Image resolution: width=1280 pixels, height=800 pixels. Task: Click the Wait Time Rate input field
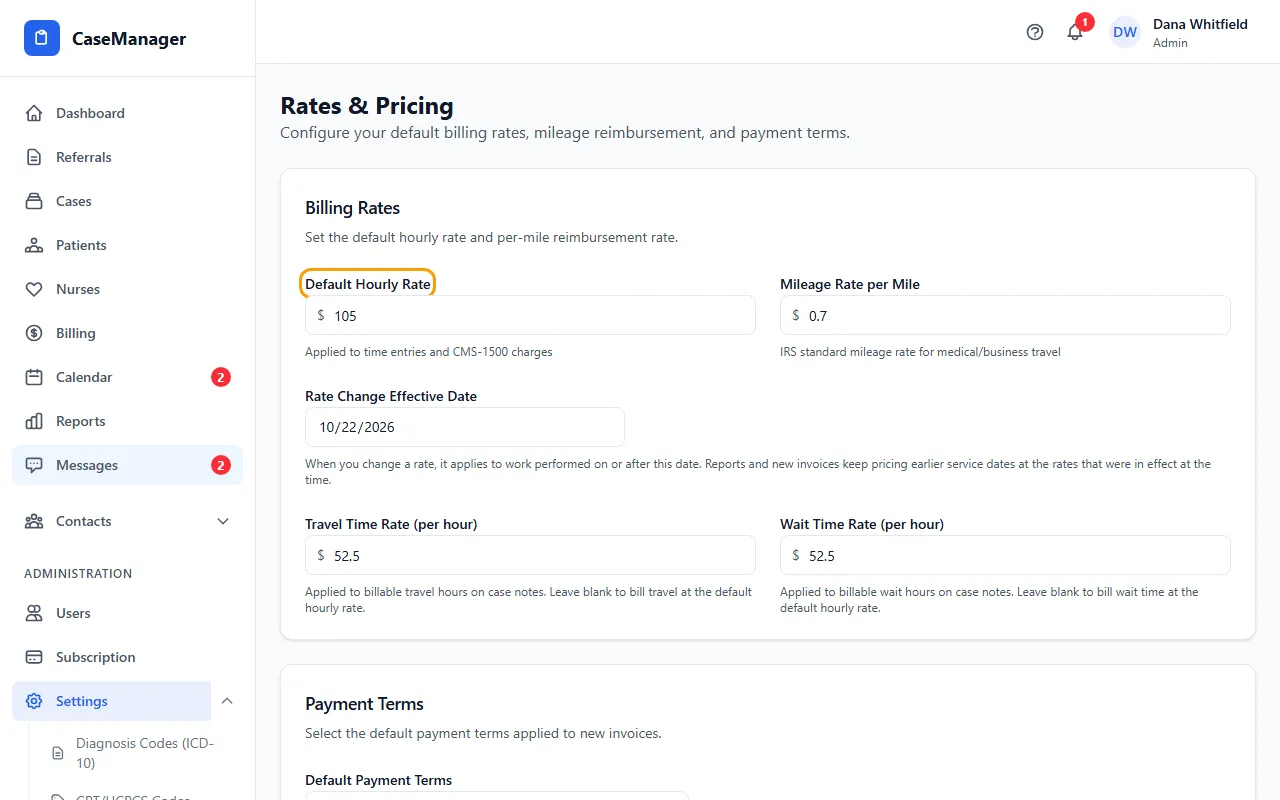click(1005, 555)
